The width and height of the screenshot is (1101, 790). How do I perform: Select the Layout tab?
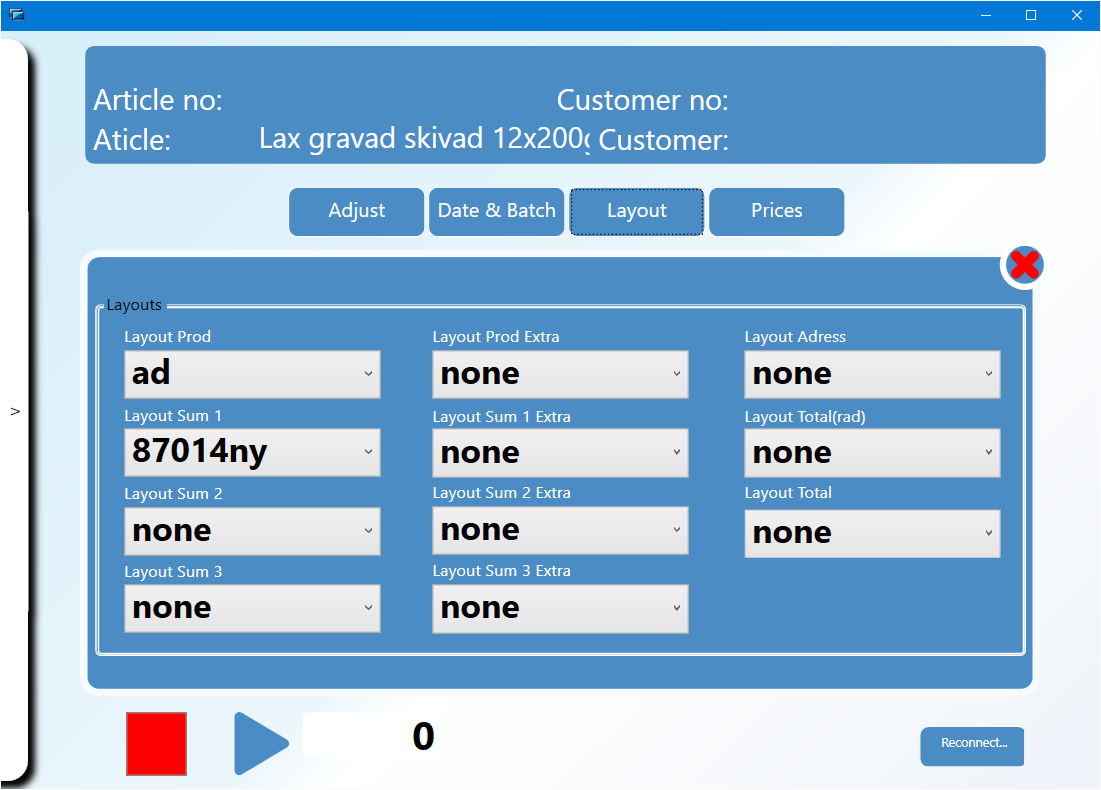pos(637,211)
